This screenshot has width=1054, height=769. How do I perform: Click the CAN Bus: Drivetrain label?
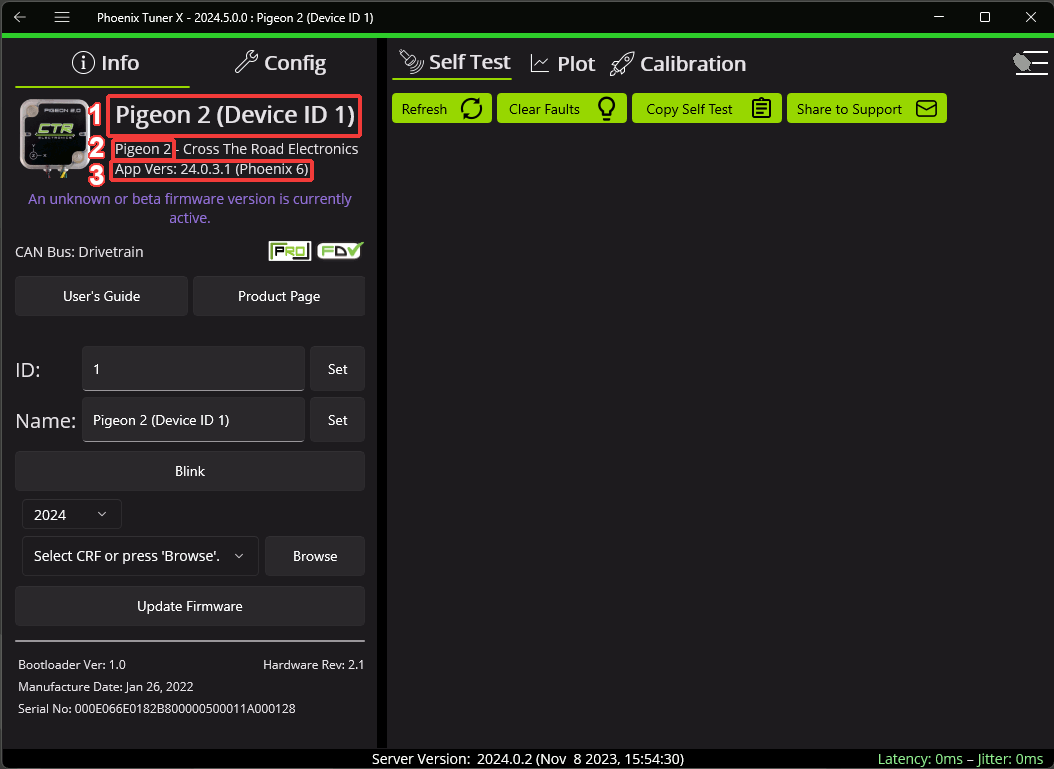point(79,252)
